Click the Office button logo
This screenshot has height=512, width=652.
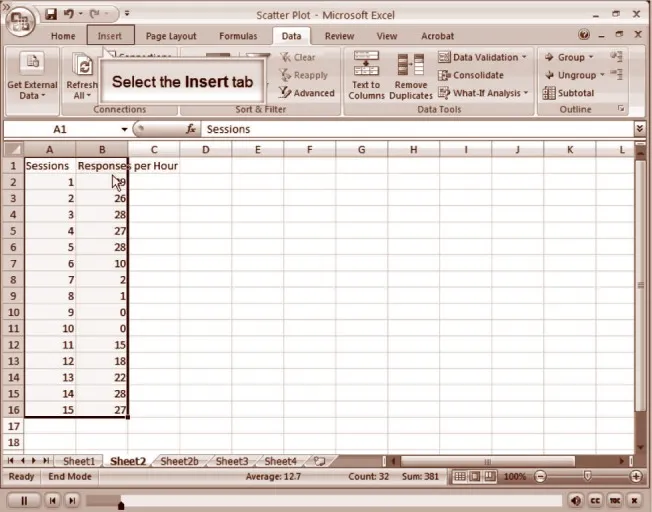click(x=19, y=22)
